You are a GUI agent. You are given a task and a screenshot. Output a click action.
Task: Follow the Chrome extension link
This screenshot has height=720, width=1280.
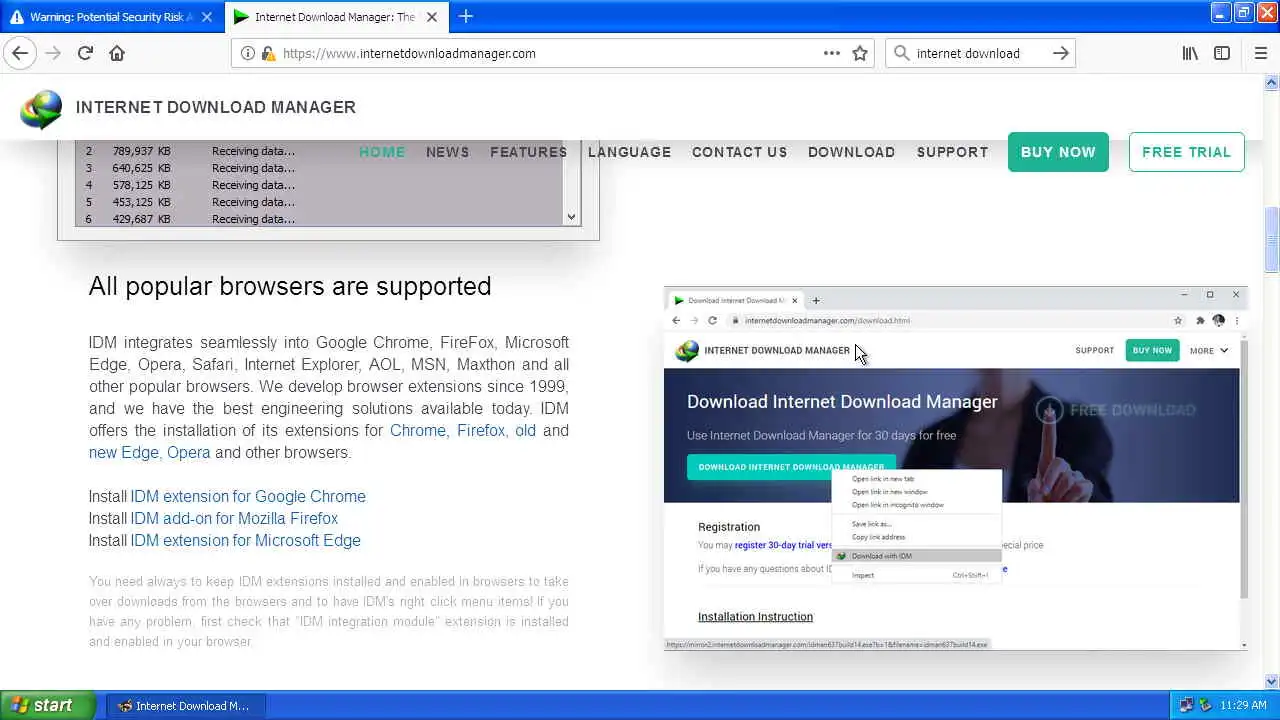coord(418,430)
